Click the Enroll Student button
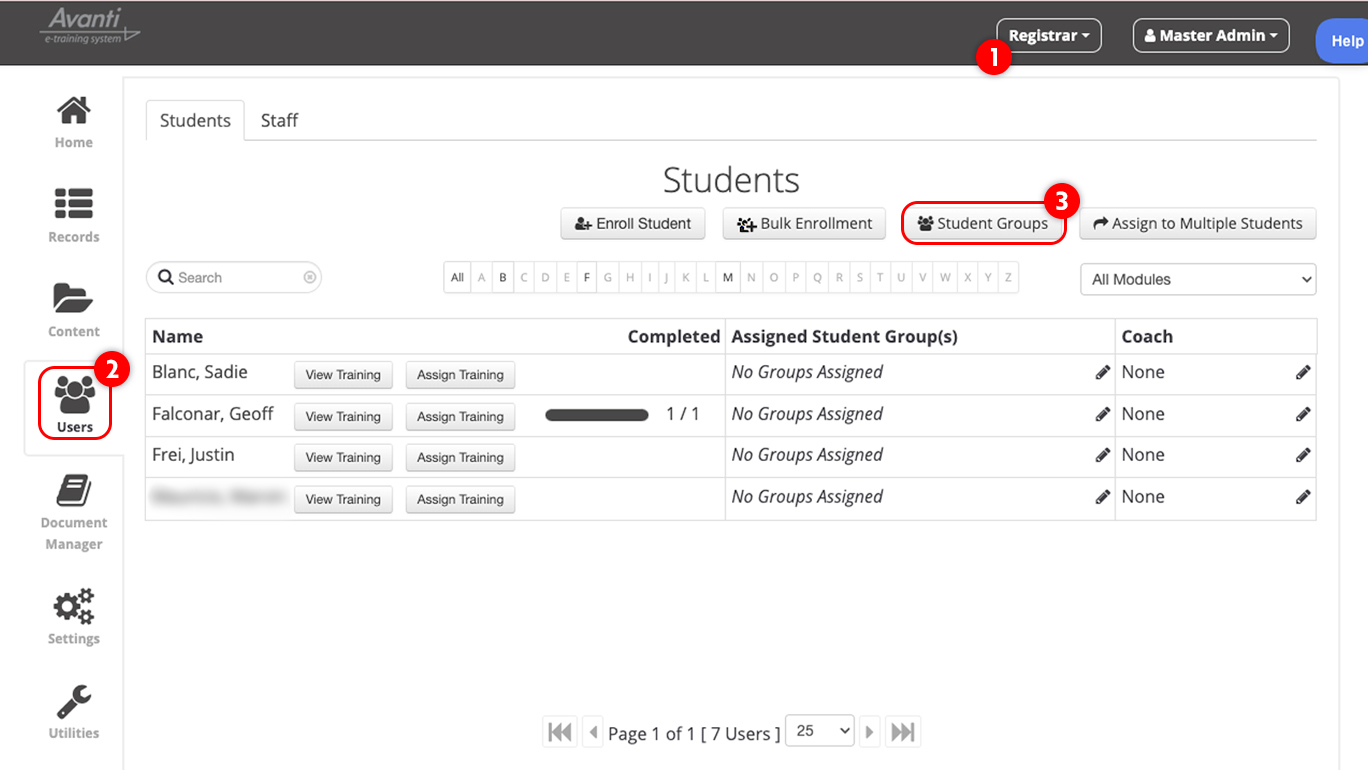Viewport: 1368px width, 770px height. tap(633, 224)
